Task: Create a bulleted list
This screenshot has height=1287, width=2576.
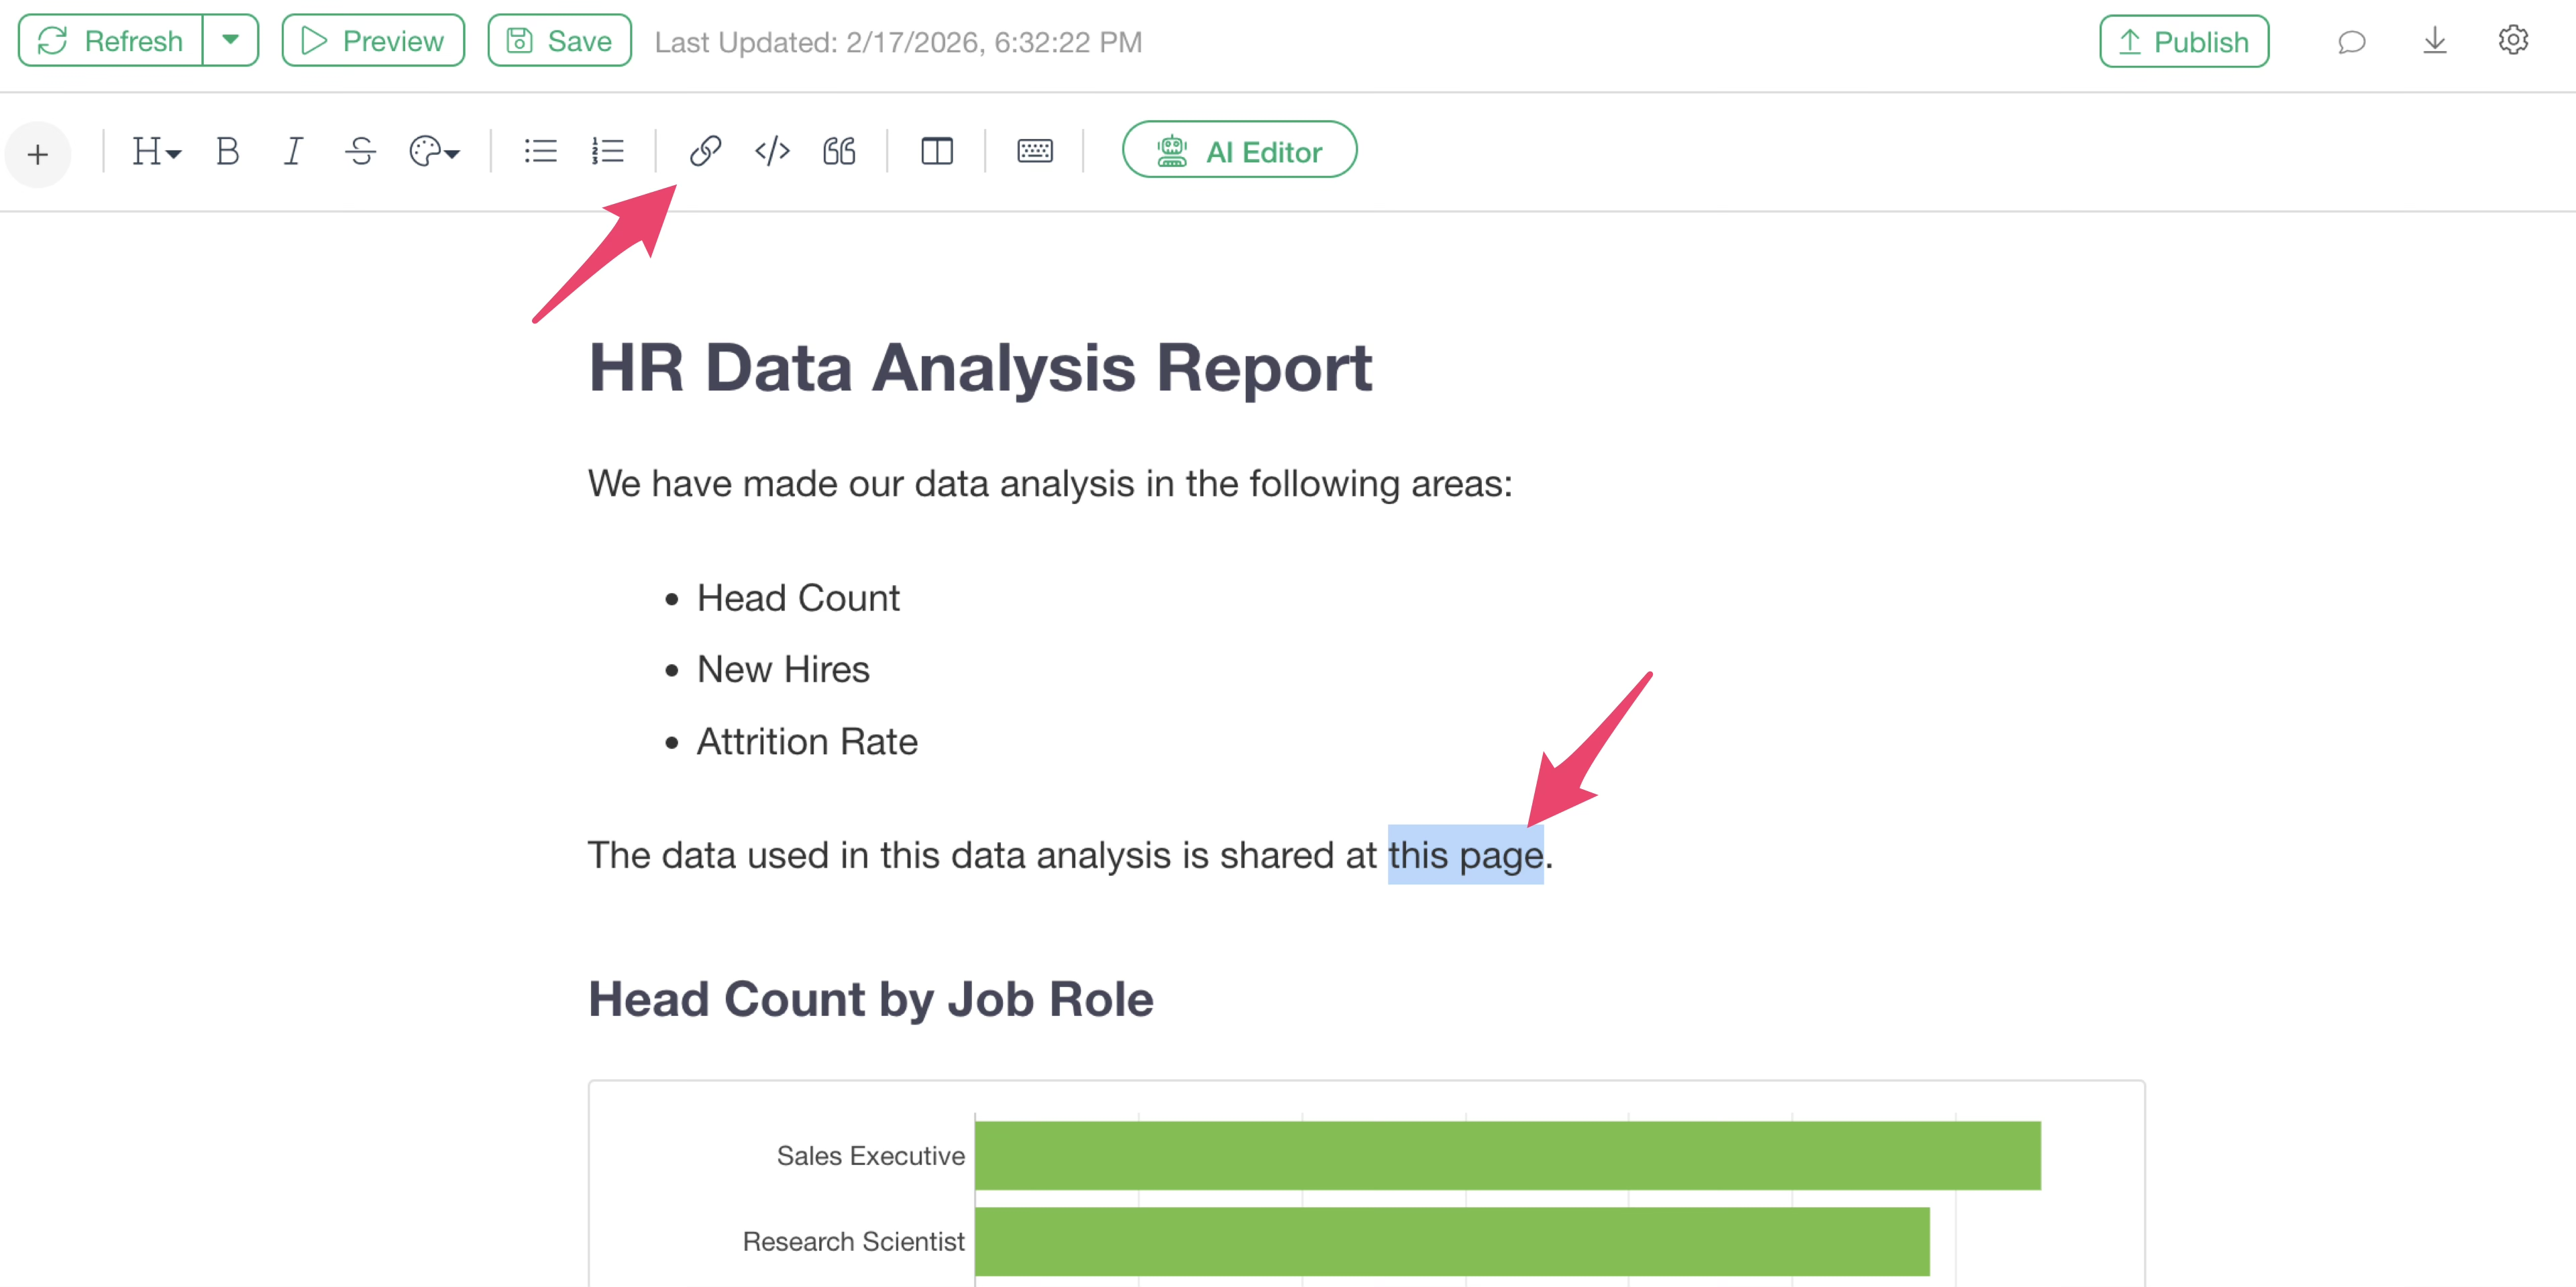Action: tap(540, 151)
